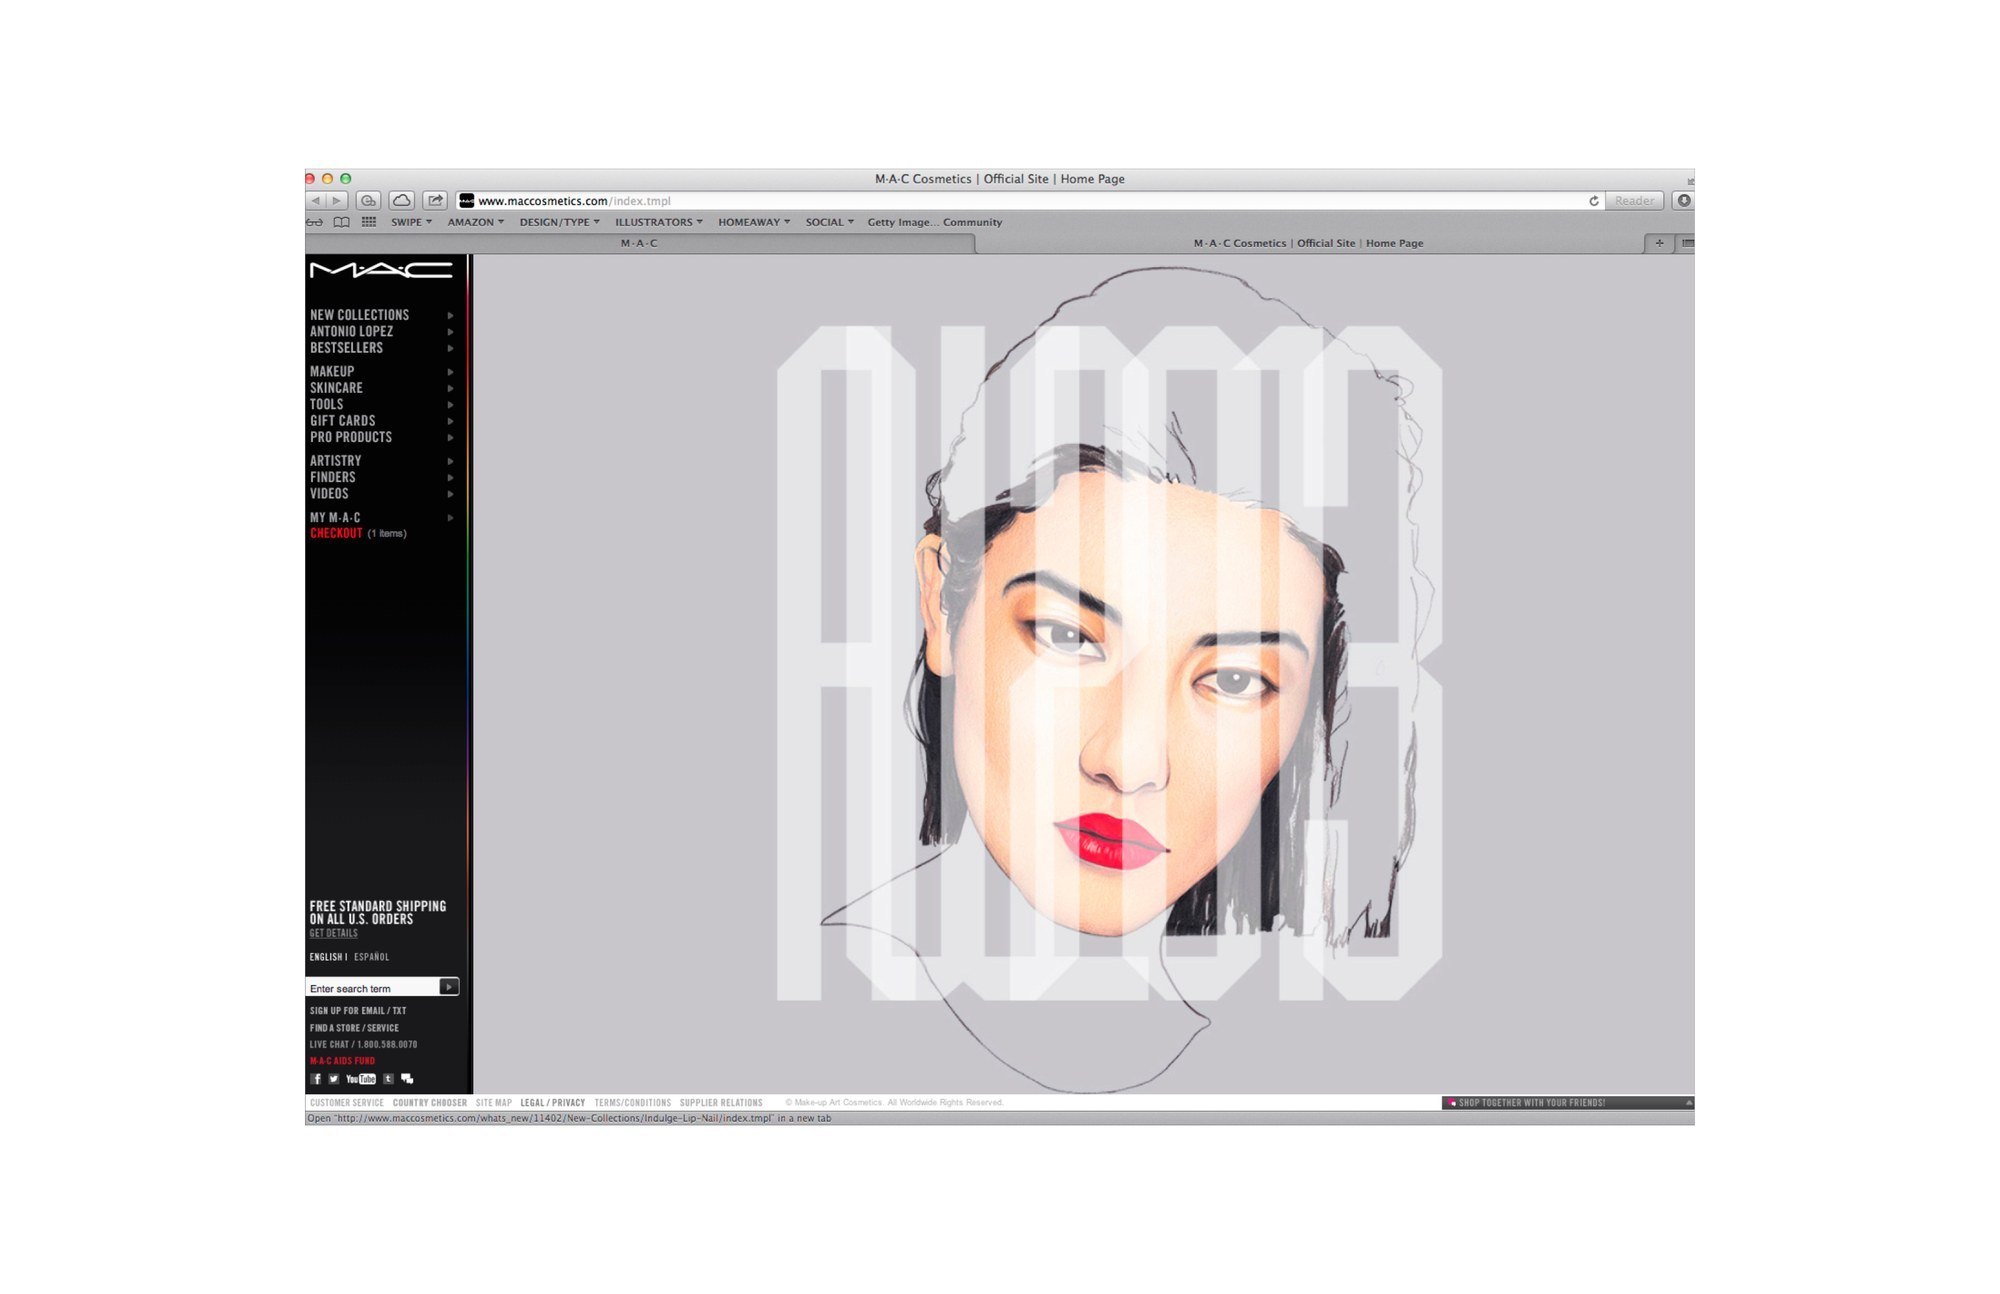Open the SWIPE bookmarks dropdown

click(411, 222)
